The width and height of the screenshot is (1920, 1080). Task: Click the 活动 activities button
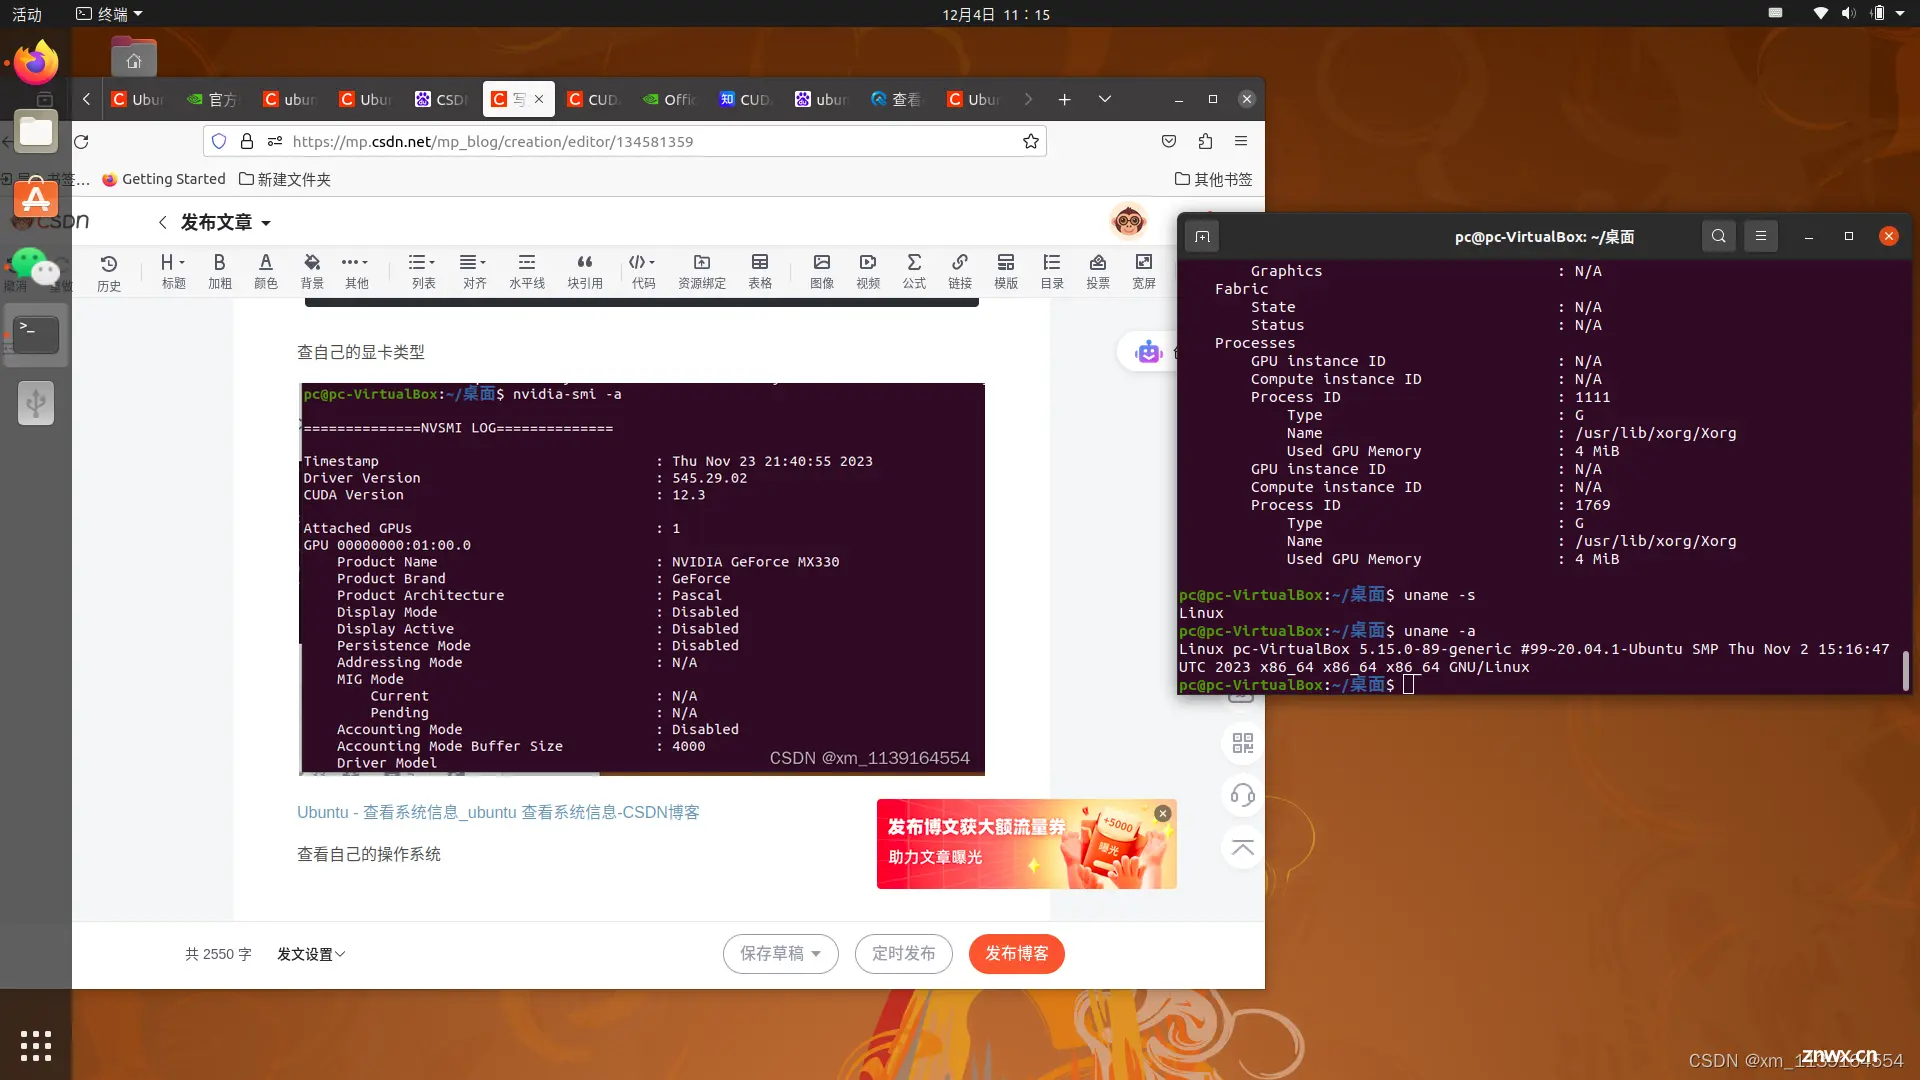coord(27,14)
